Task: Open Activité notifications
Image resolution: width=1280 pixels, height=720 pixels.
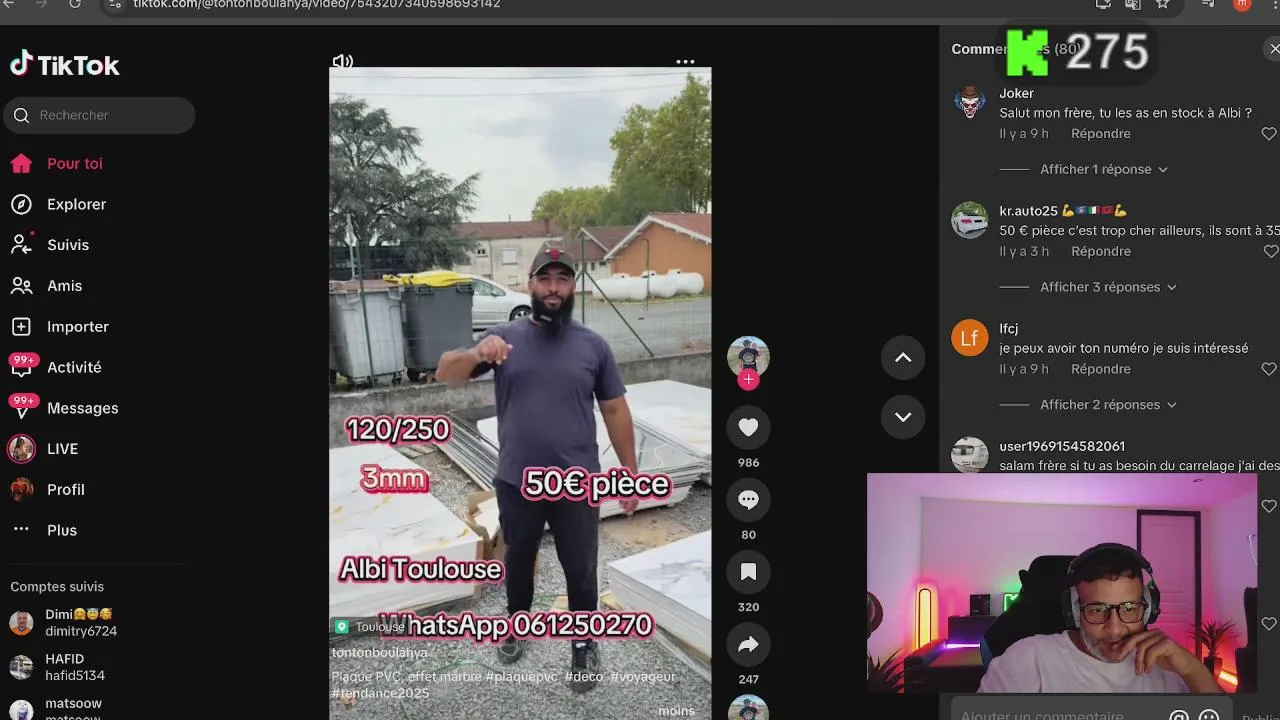Action: coord(74,367)
